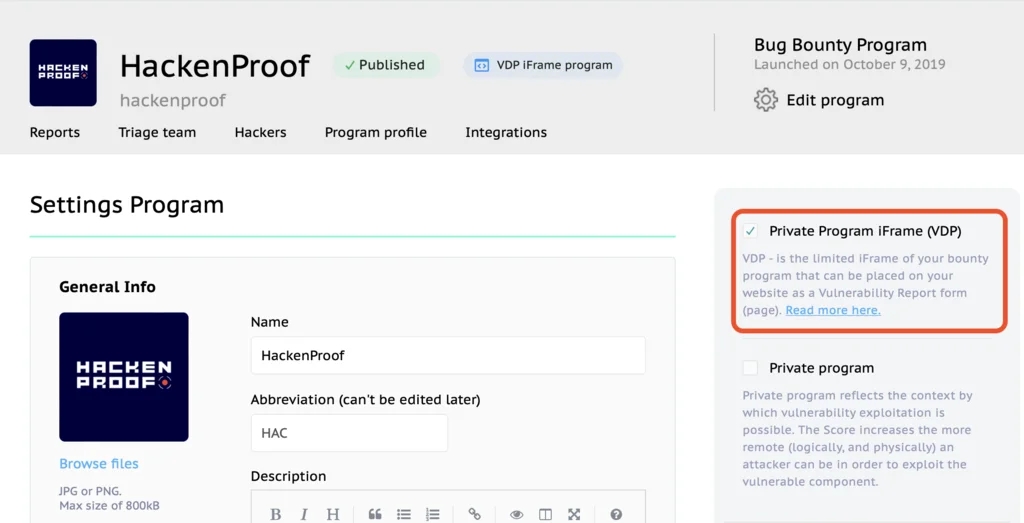The width and height of the screenshot is (1024, 523).
Task: Open markdown help question icon
Action: point(616,515)
